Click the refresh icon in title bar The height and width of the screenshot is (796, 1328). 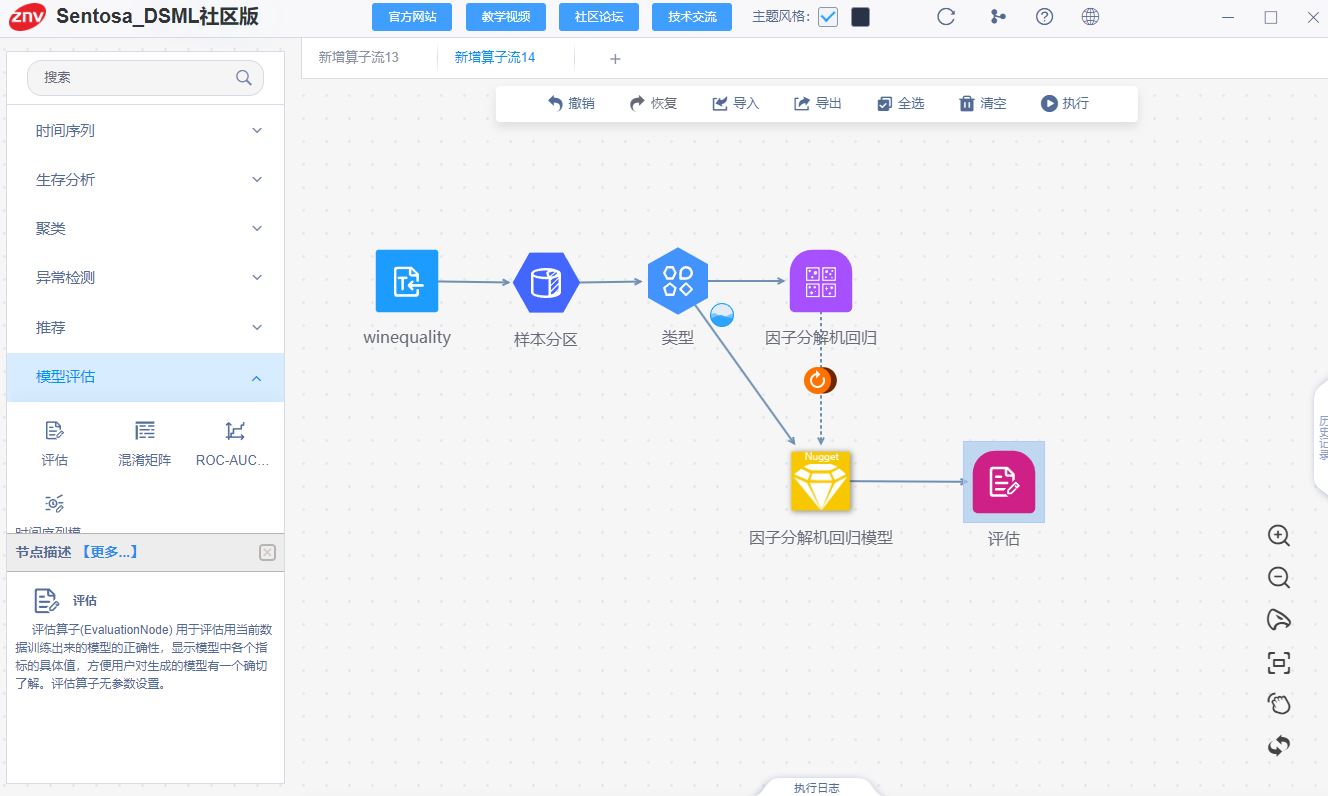(x=946, y=17)
